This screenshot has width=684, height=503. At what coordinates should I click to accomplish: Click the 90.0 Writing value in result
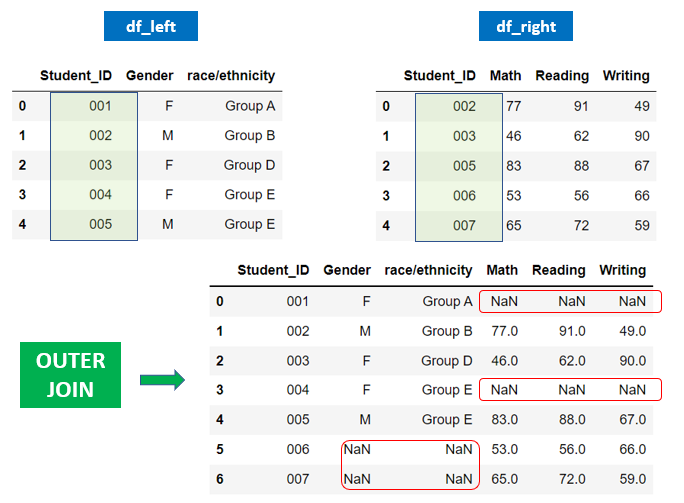[631, 360]
